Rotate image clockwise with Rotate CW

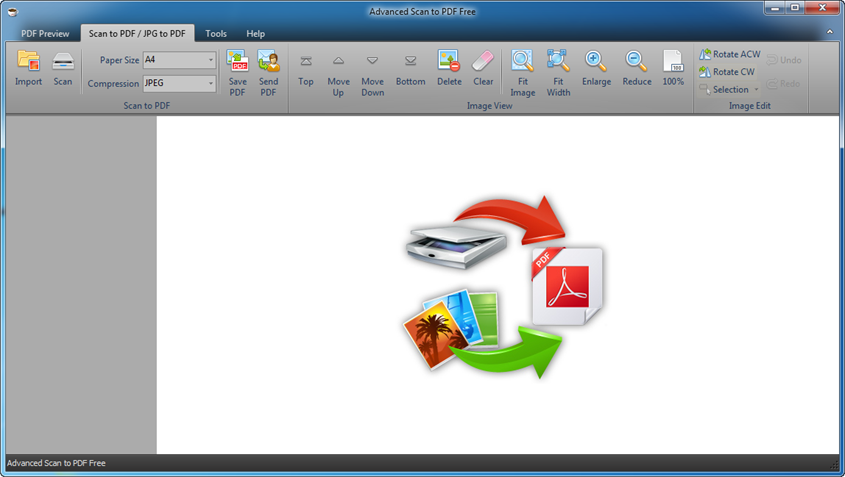(727, 72)
